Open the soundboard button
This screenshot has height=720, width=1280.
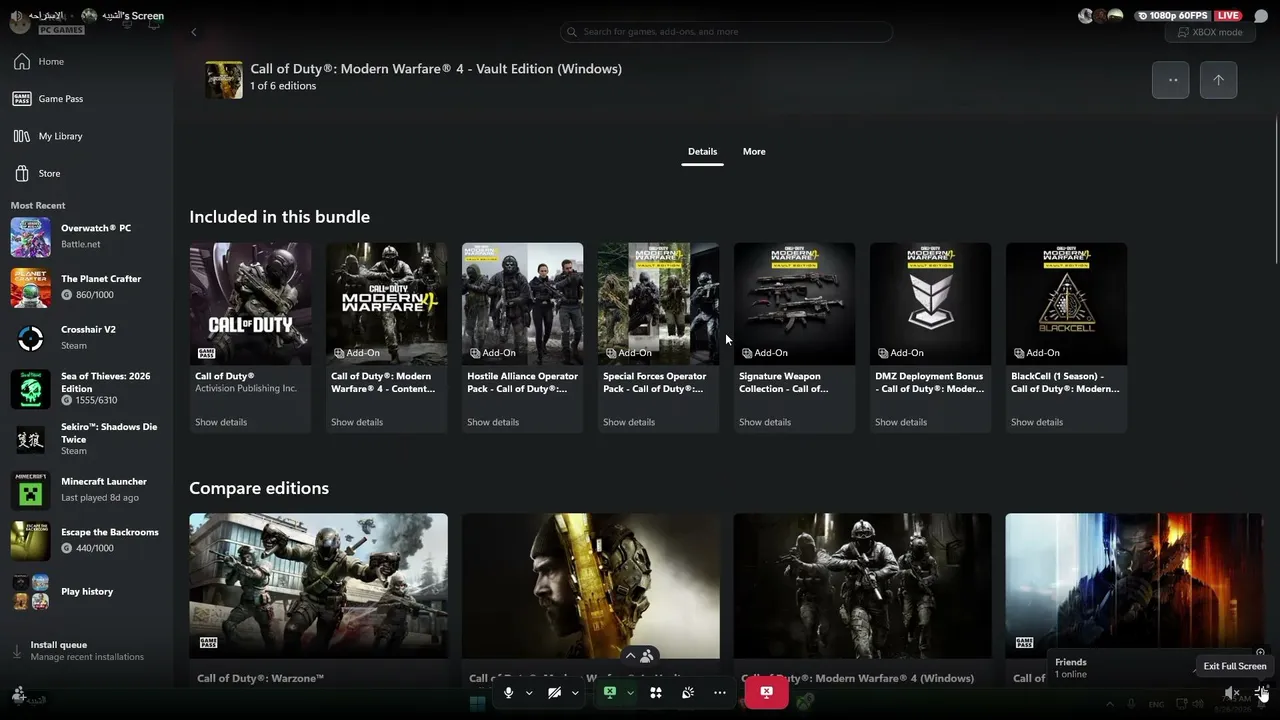[x=688, y=693]
